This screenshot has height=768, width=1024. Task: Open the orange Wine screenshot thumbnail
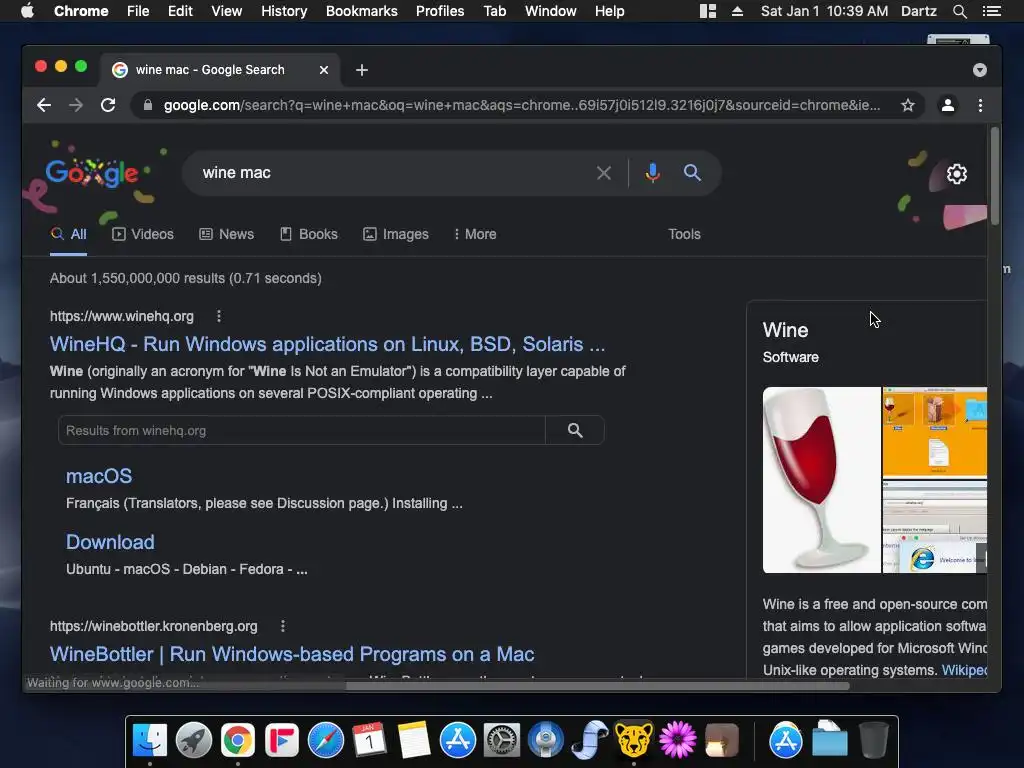(935, 432)
